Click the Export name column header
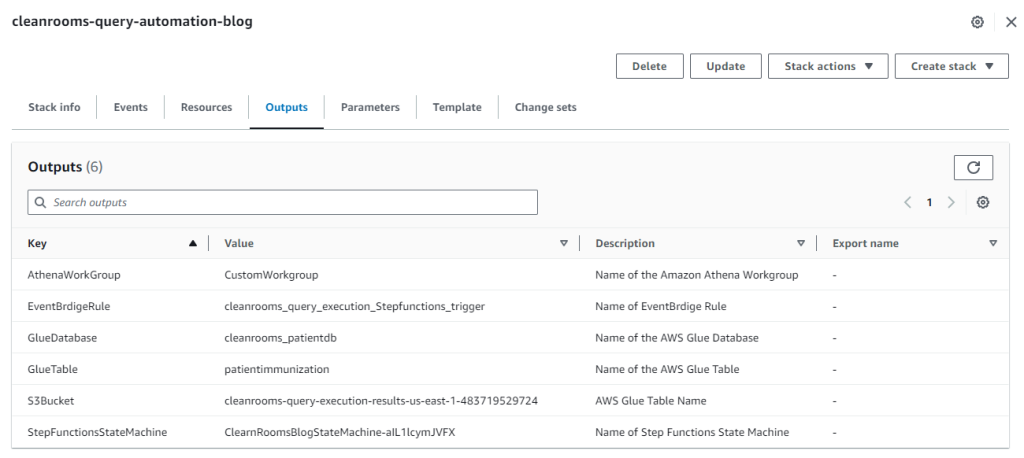The height and width of the screenshot is (458, 1024). click(x=865, y=243)
